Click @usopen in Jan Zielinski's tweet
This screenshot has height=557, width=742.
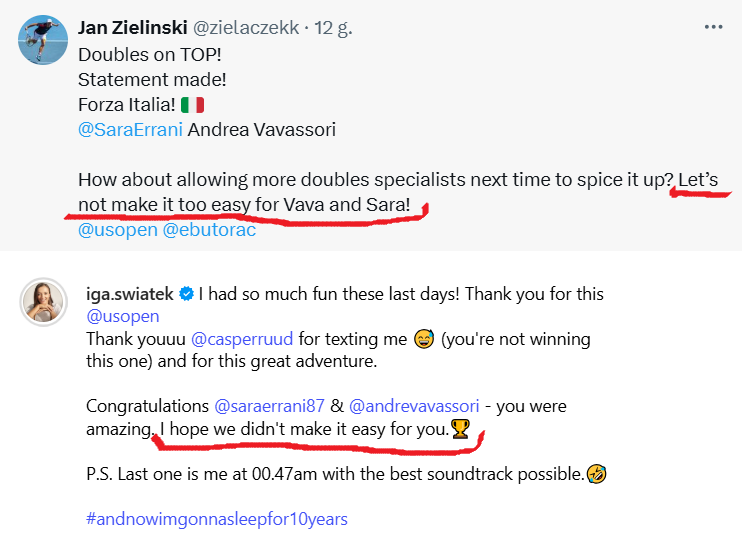tap(117, 230)
